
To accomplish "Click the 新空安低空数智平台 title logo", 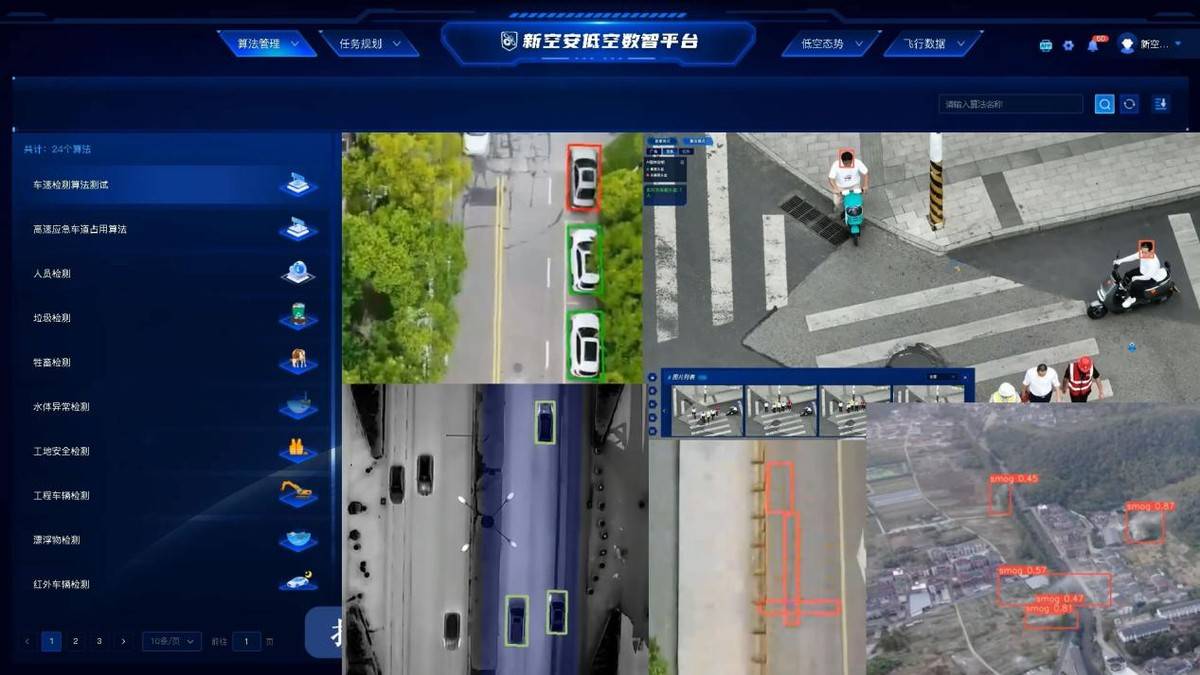I will click(x=599, y=41).
